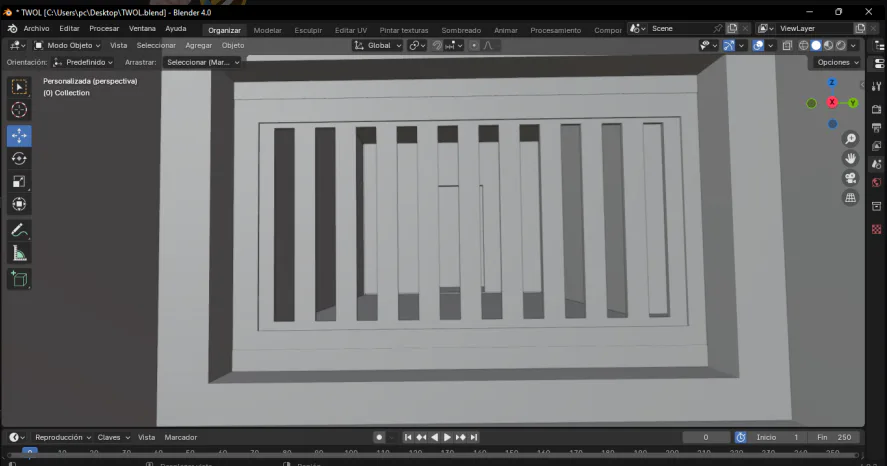
Task: Open Global transform orientation dropdown
Action: (377, 45)
